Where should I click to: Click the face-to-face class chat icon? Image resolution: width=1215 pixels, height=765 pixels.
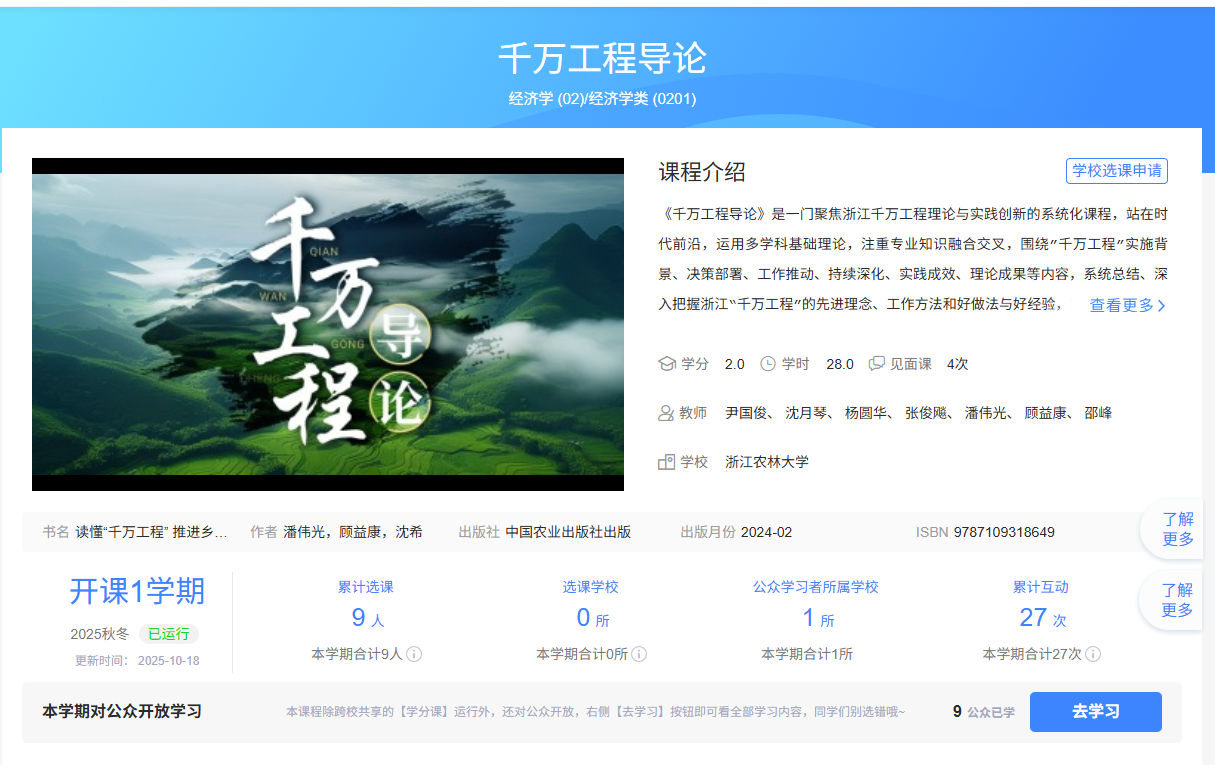(877, 364)
